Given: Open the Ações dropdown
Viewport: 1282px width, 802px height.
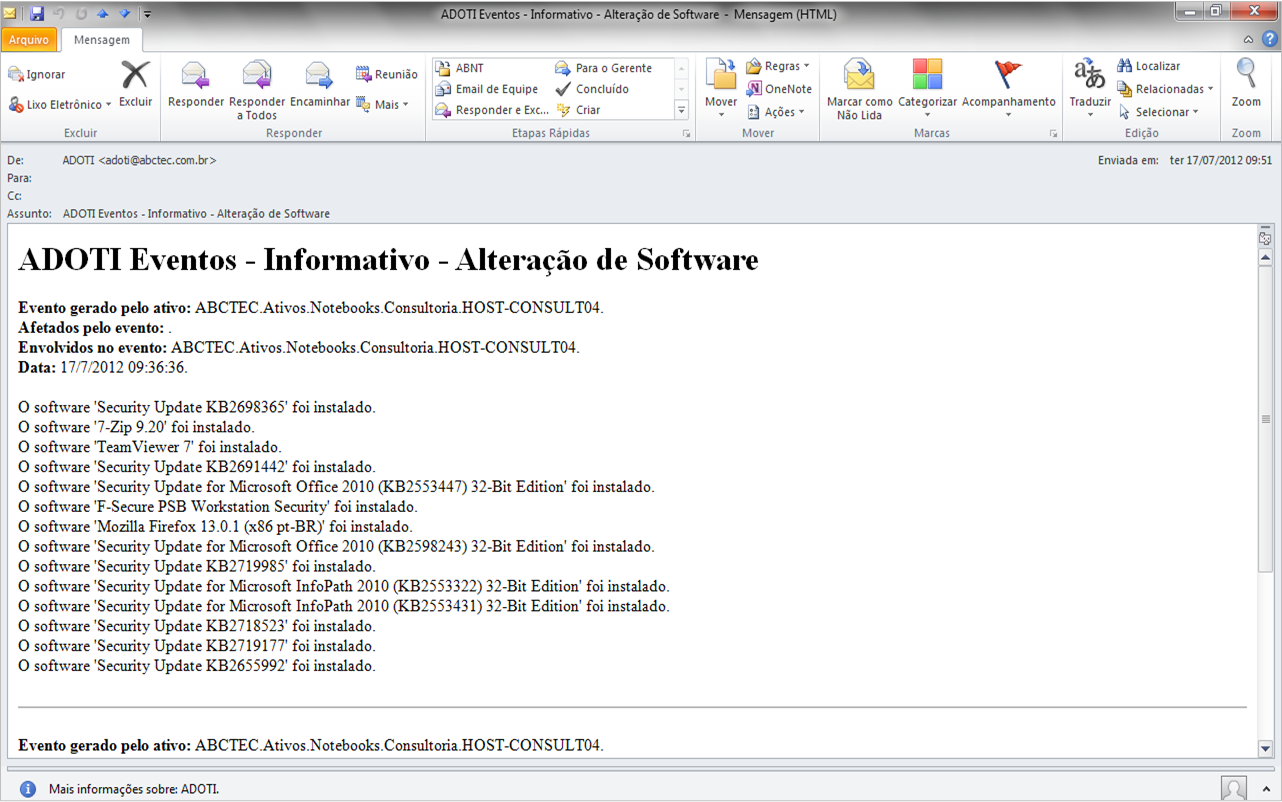Looking at the screenshot, I should (776, 112).
